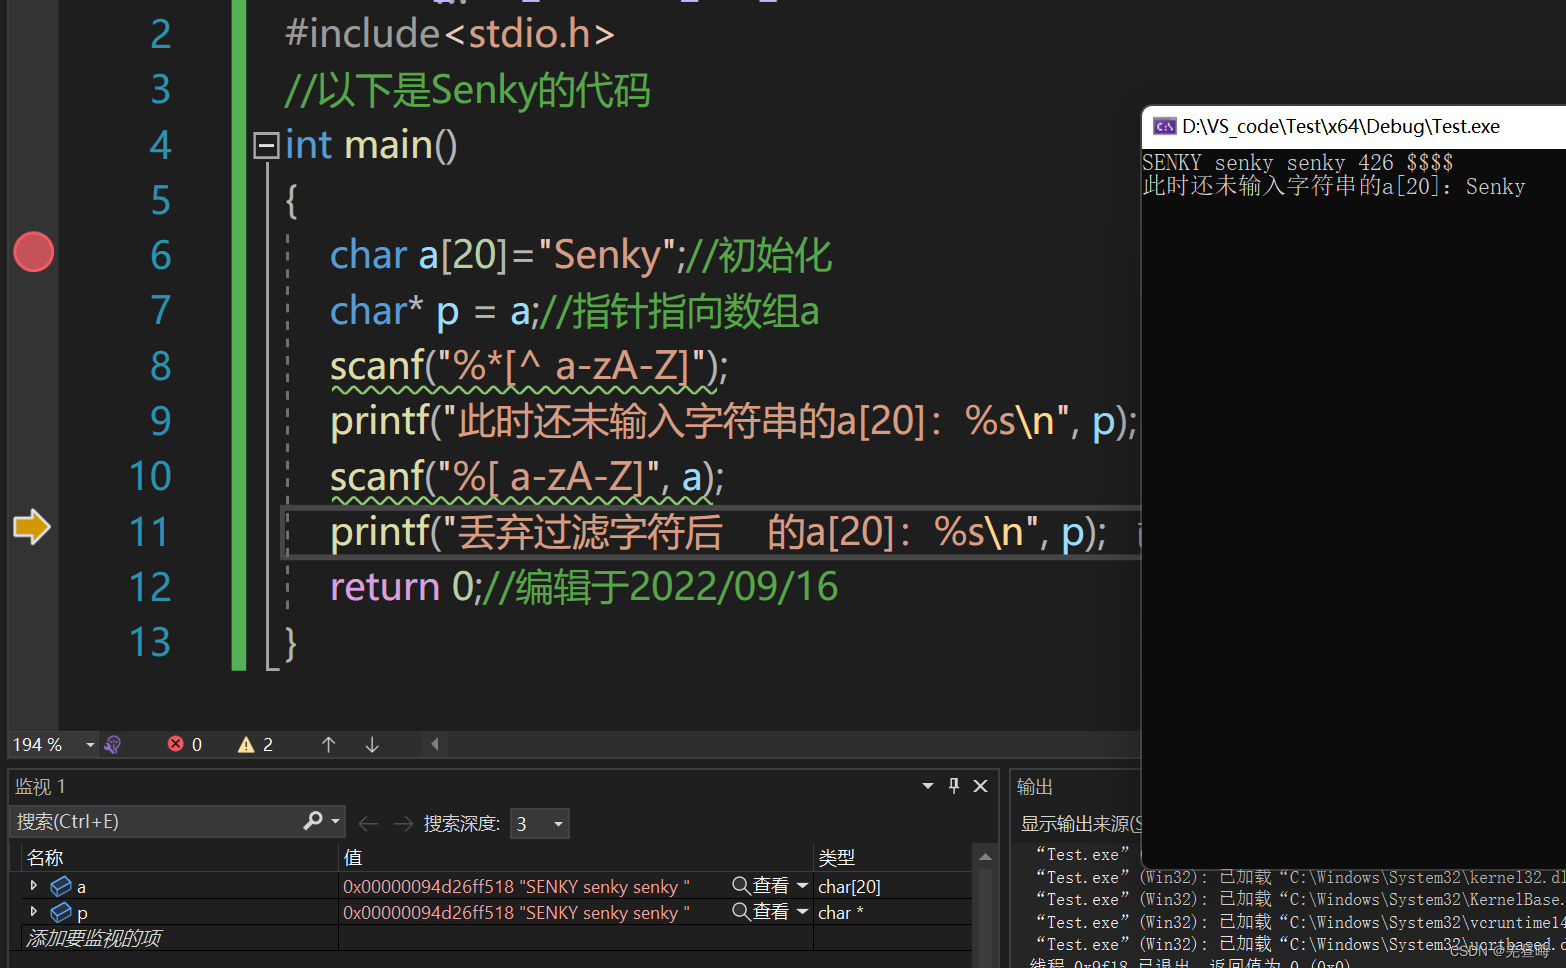Click the error count indicator showing 0
This screenshot has width=1566, height=968.
[185, 745]
